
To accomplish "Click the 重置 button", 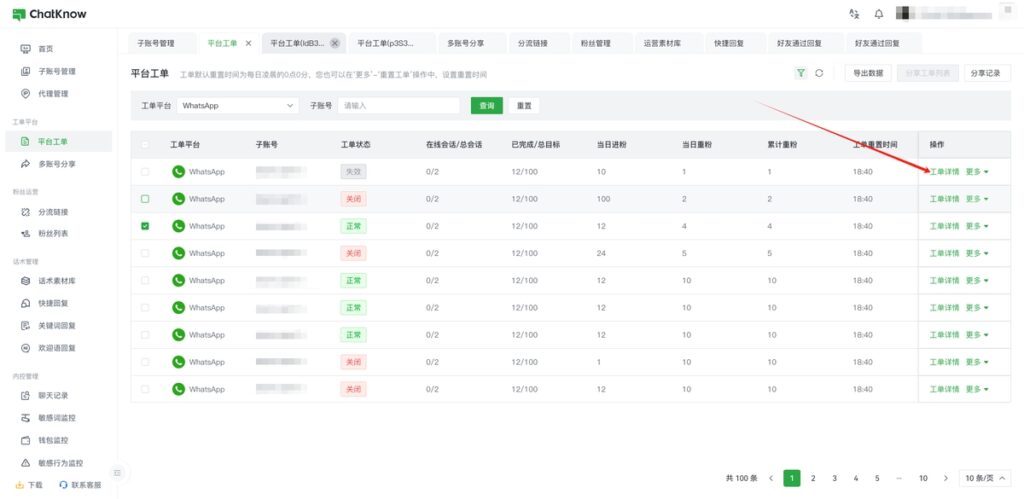I will (524, 106).
